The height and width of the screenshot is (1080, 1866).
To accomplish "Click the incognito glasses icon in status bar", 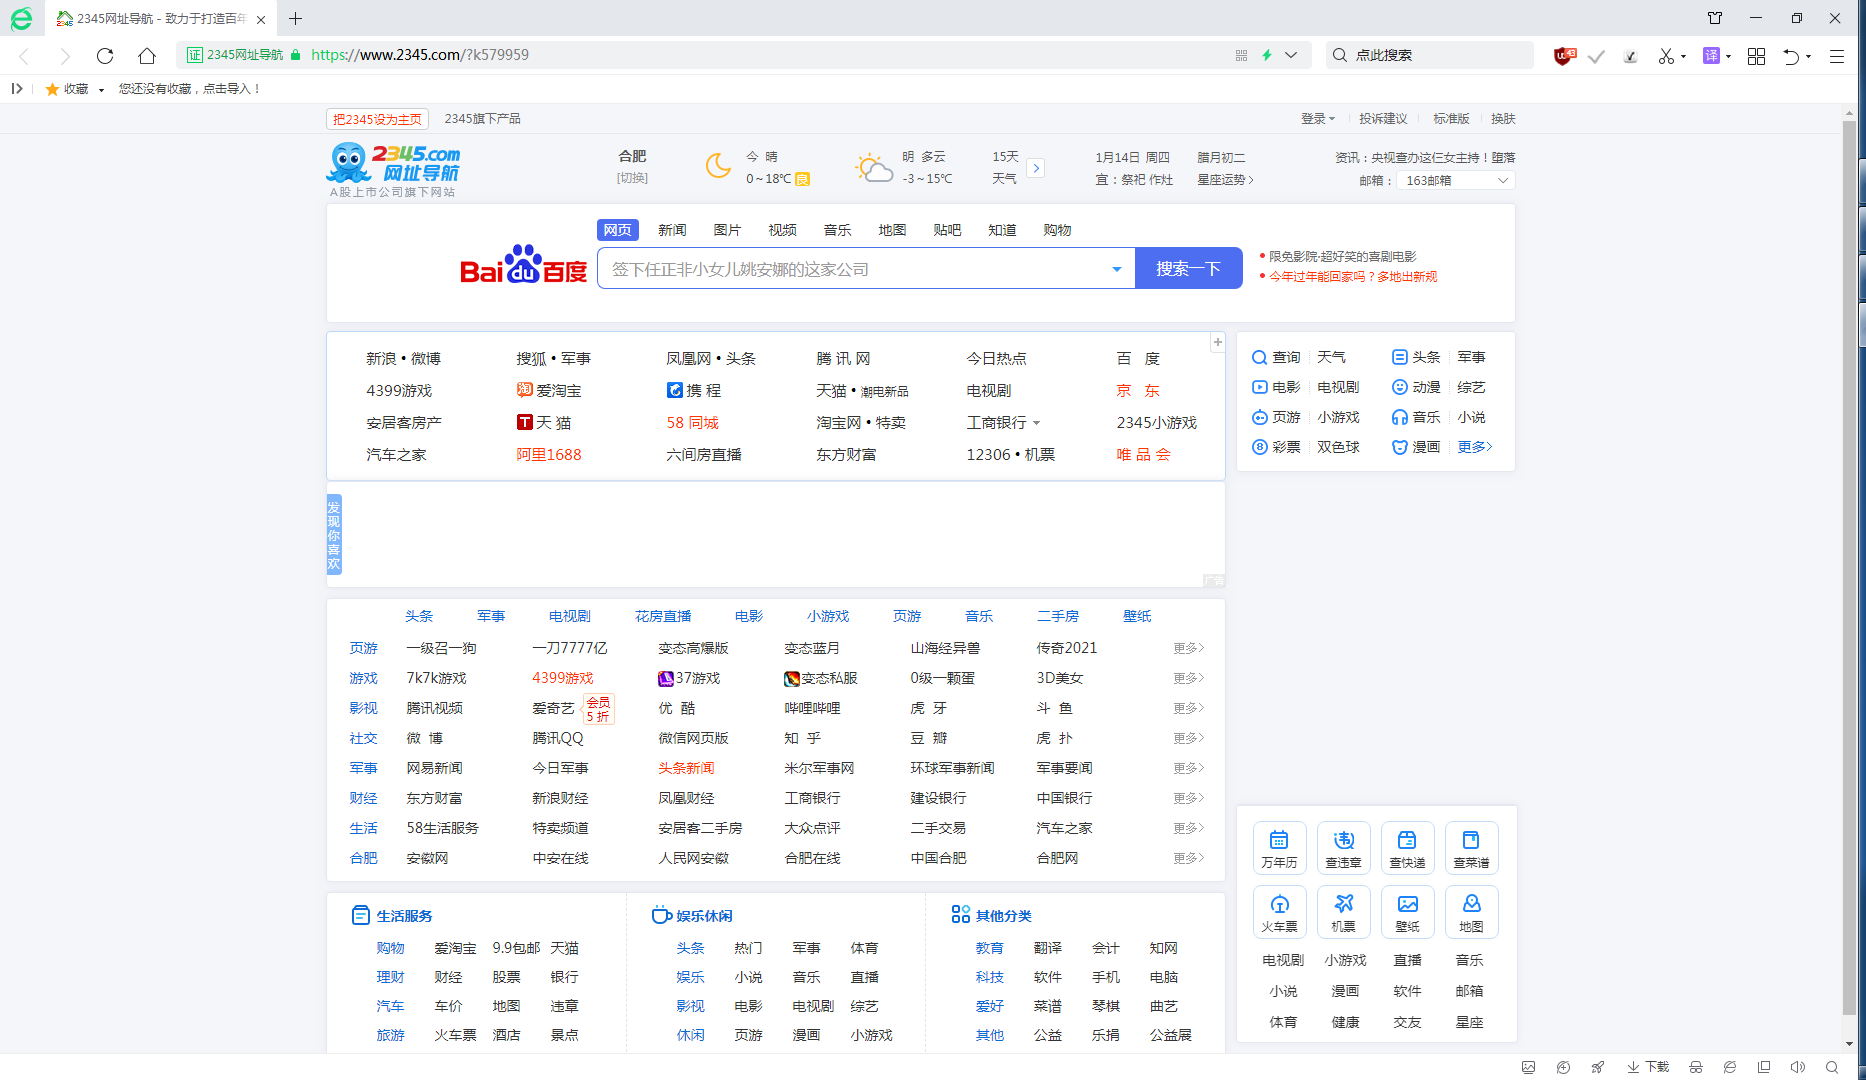I will pyautogui.click(x=1696, y=1067).
